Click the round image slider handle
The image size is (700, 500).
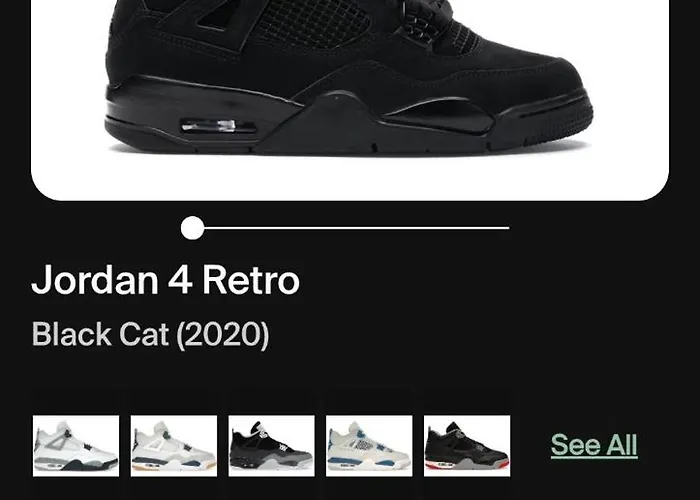point(192,228)
